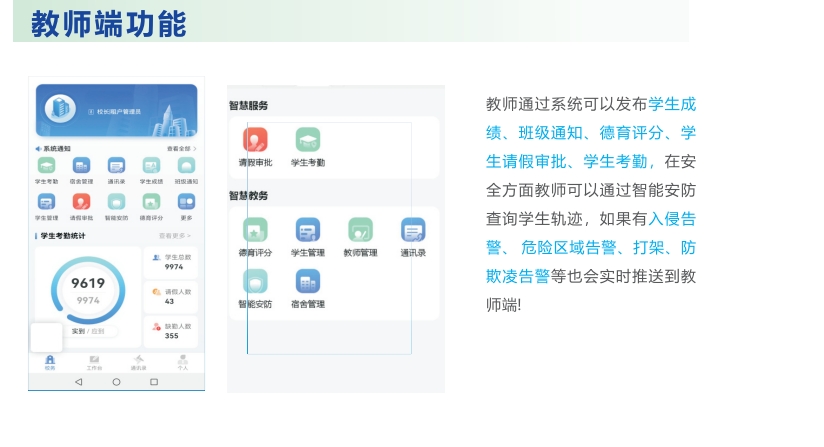Tap the 缺勤人数 355 card

[171, 331]
